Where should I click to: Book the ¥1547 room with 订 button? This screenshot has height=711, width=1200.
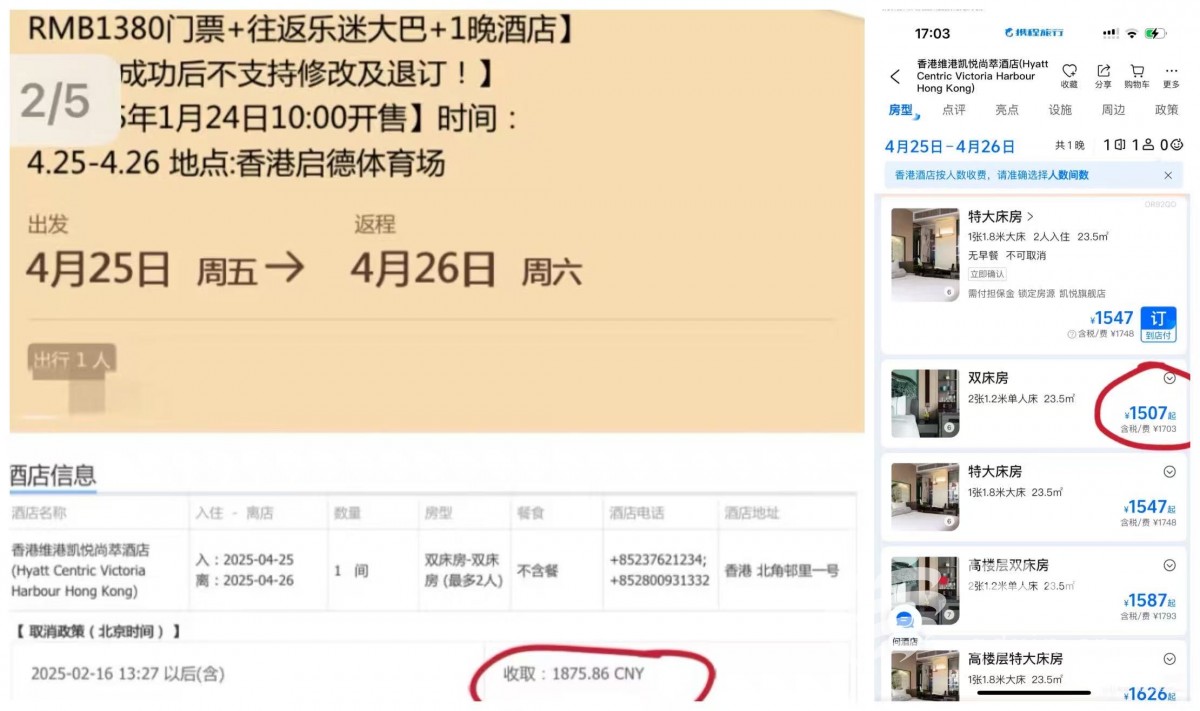point(1157,324)
